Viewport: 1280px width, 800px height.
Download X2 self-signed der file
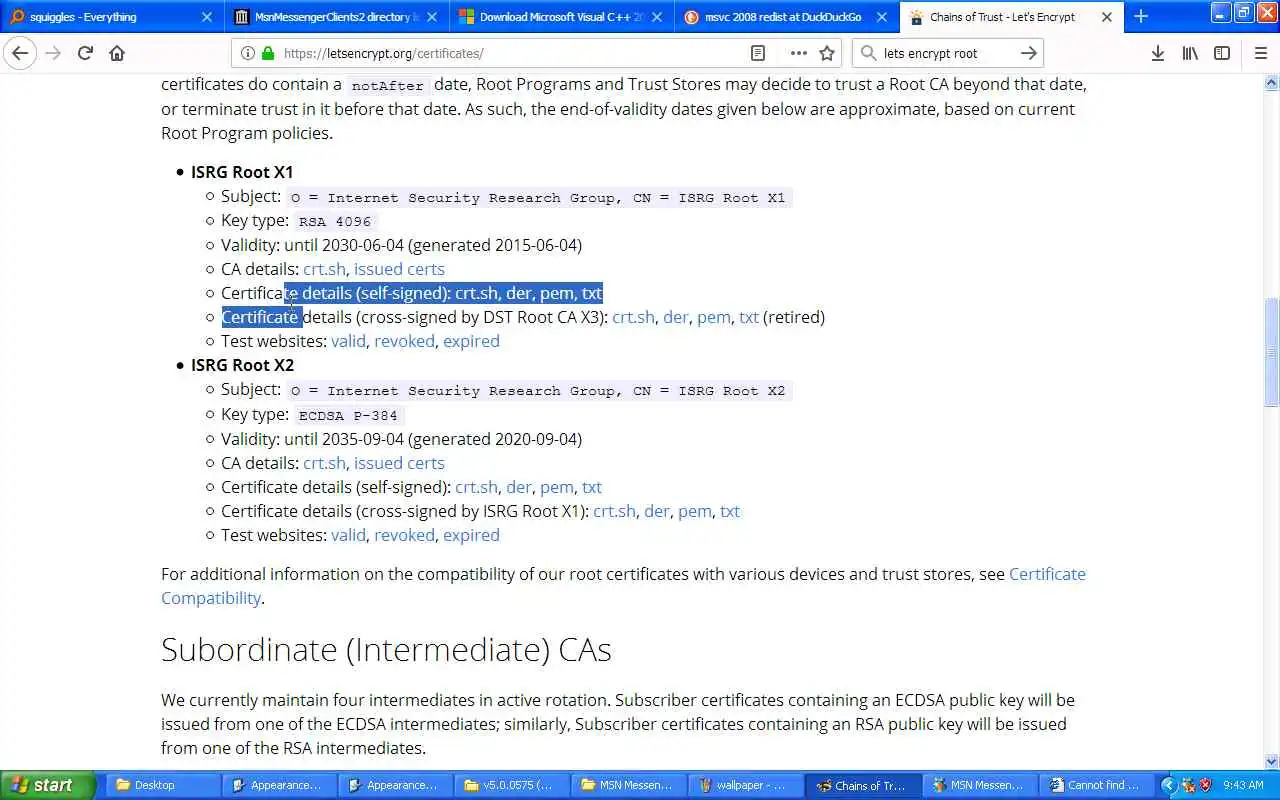519,487
